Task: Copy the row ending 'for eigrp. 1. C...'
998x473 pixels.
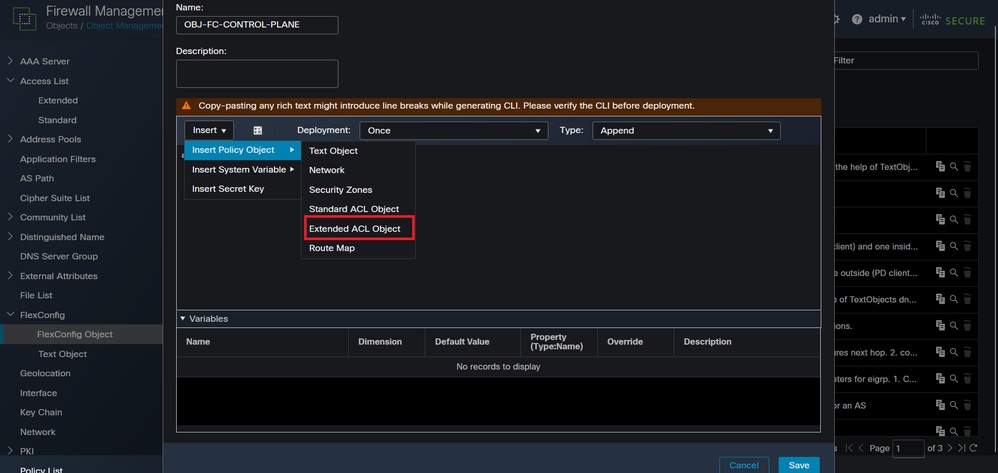Action: [x=940, y=379]
